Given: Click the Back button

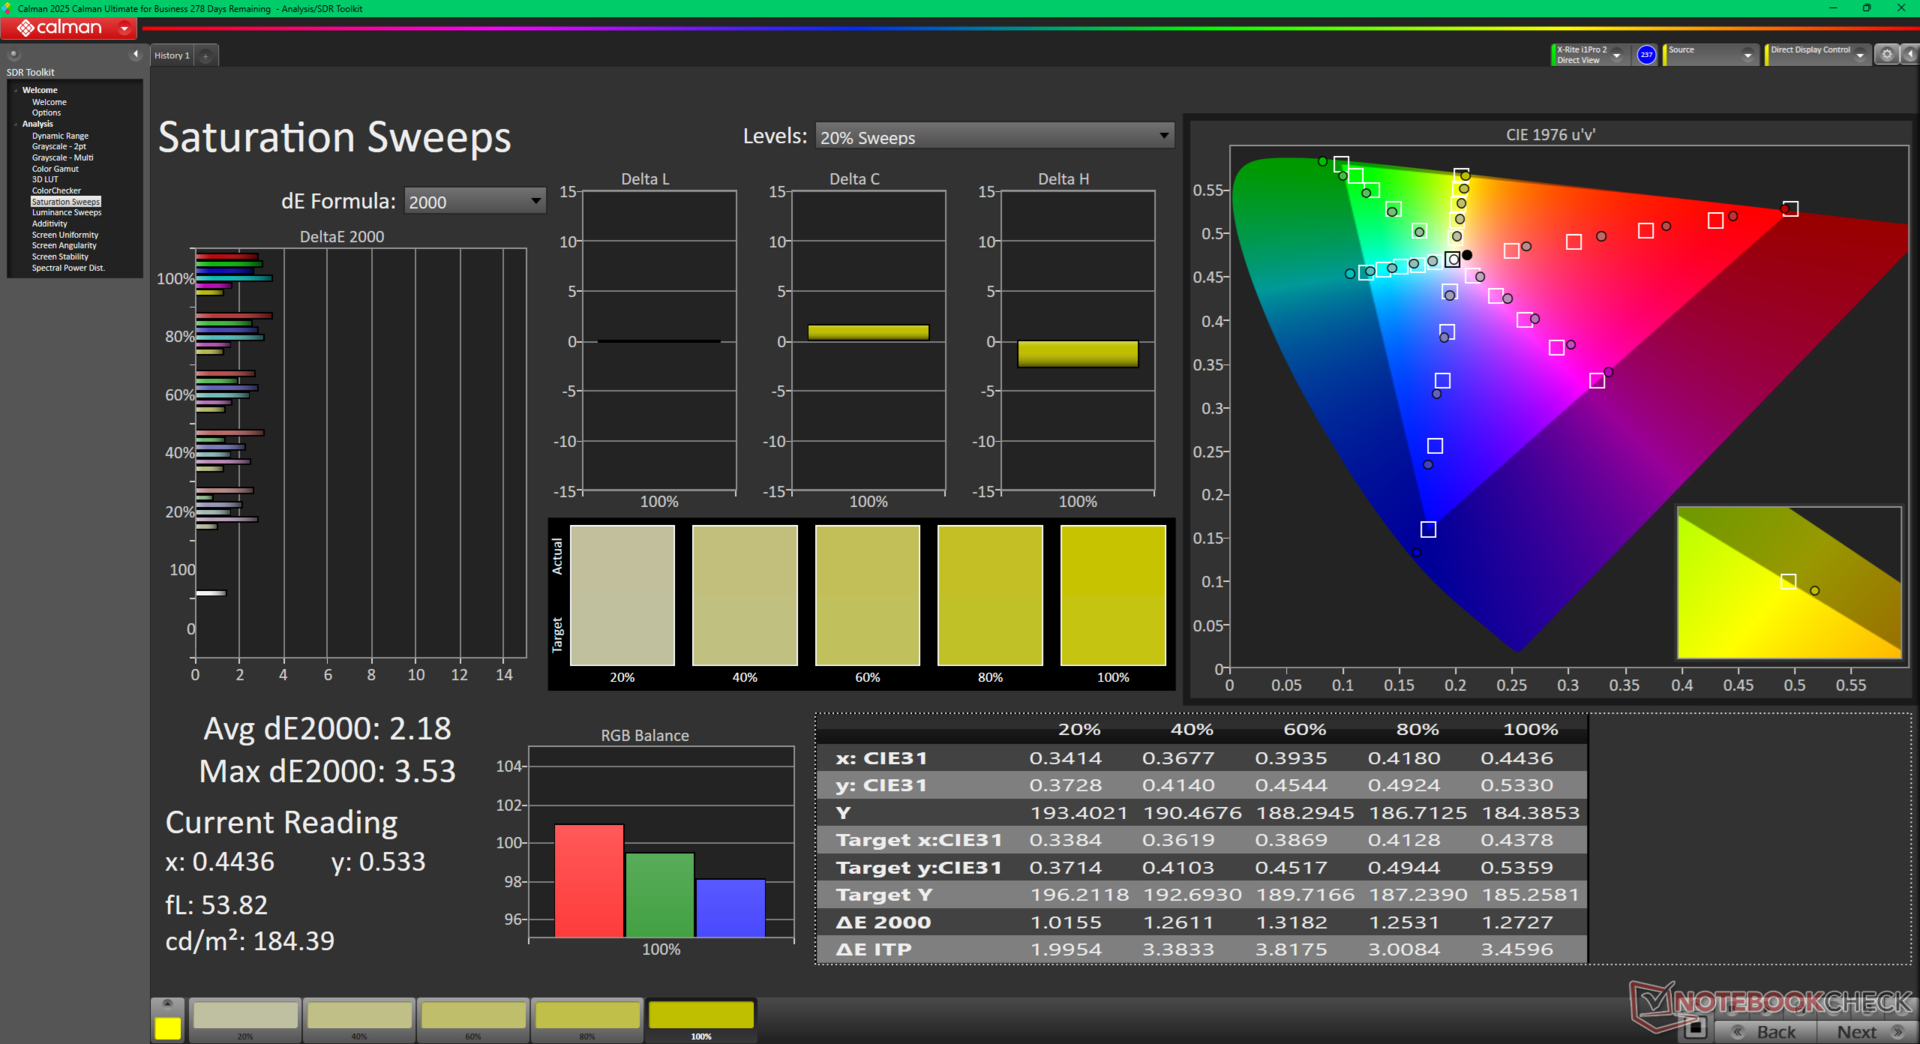Looking at the screenshot, I should point(1766,1031).
